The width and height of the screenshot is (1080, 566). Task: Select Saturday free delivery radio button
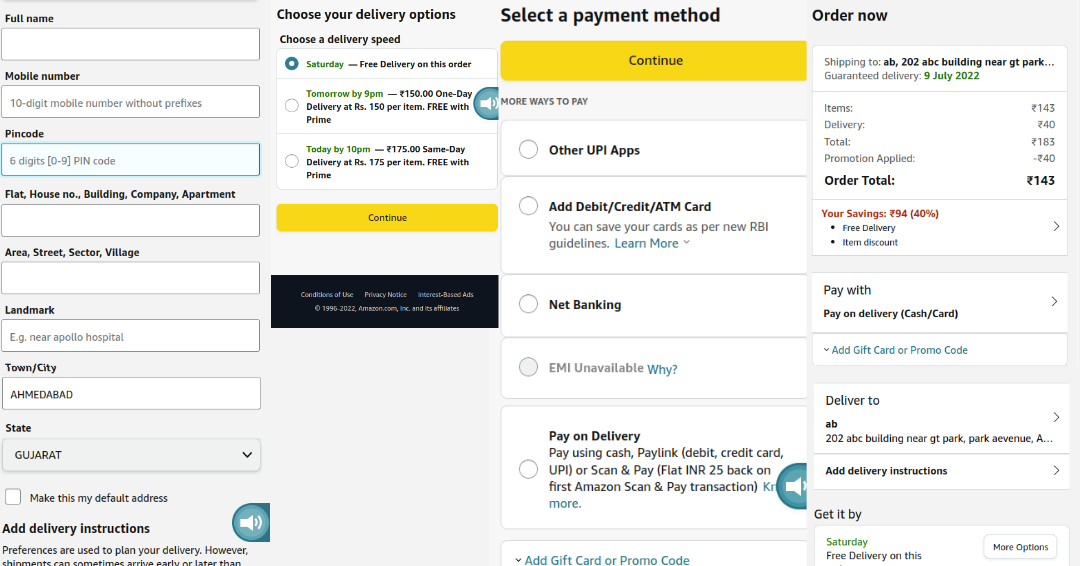pyautogui.click(x=292, y=63)
